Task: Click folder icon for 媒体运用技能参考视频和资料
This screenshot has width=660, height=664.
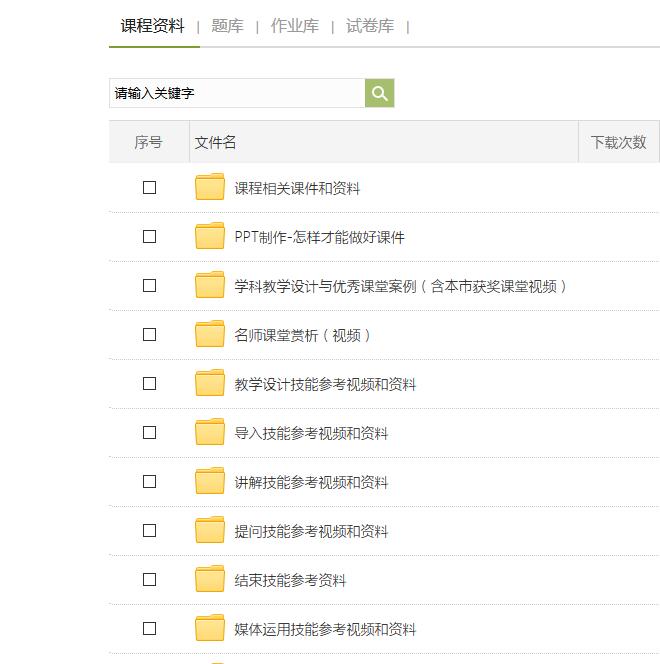Action: [x=210, y=628]
